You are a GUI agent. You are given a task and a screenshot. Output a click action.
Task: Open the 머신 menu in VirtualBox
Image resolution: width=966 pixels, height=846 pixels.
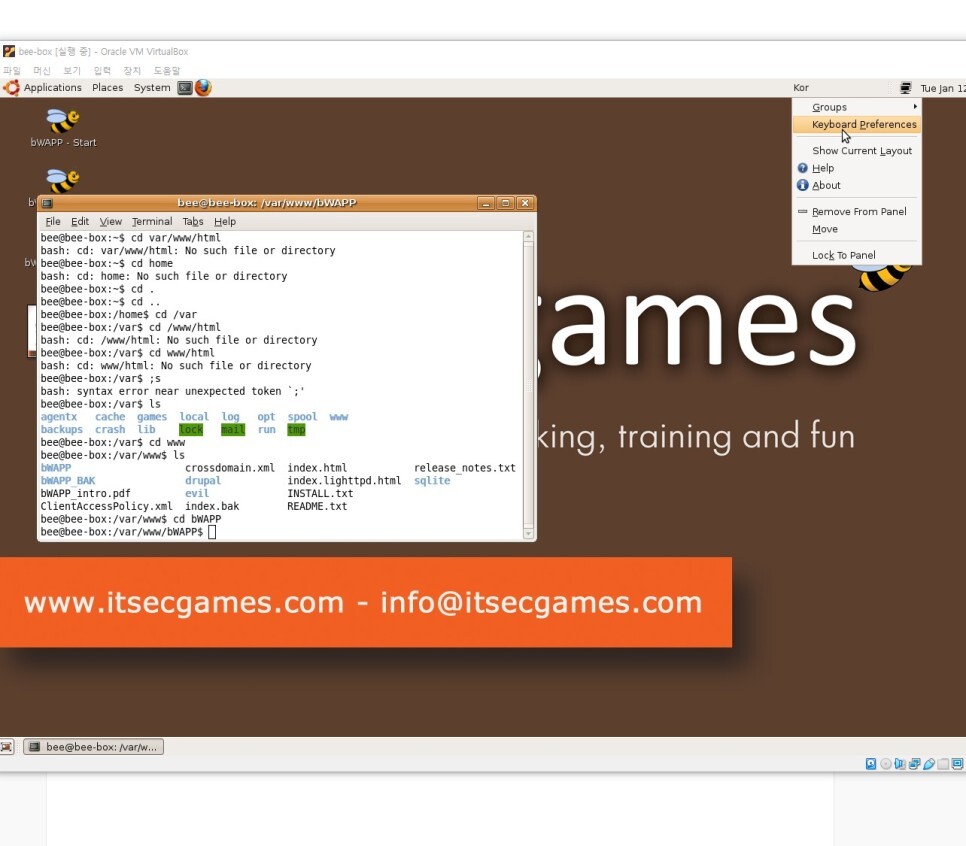42,70
